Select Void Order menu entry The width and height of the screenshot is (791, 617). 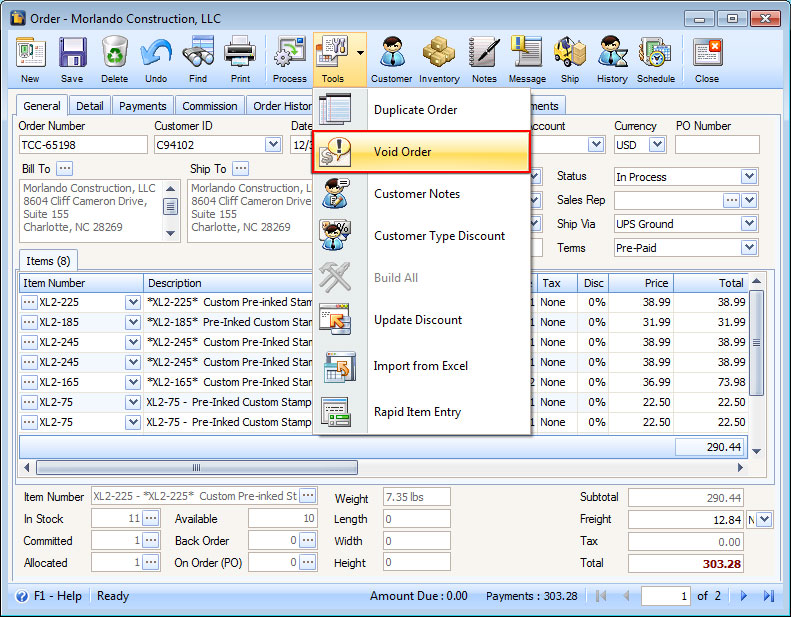point(422,152)
